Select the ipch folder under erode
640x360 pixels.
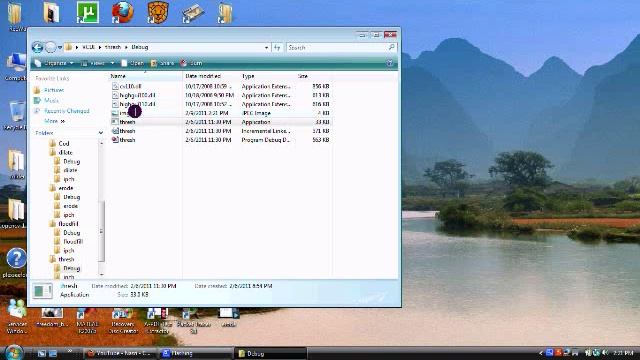64,215
